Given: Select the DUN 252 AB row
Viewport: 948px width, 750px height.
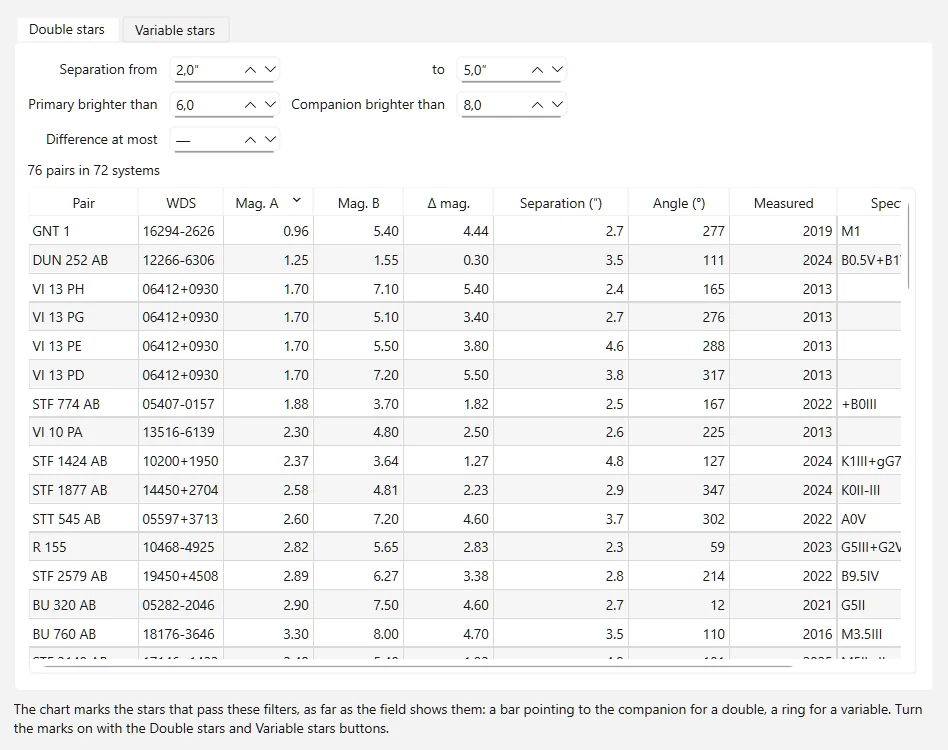Looking at the screenshot, I should pos(465,260).
